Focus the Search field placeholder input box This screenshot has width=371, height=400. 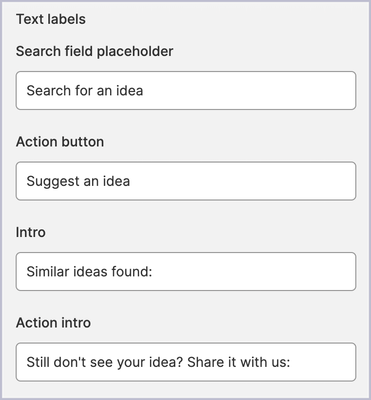pos(186,90)
